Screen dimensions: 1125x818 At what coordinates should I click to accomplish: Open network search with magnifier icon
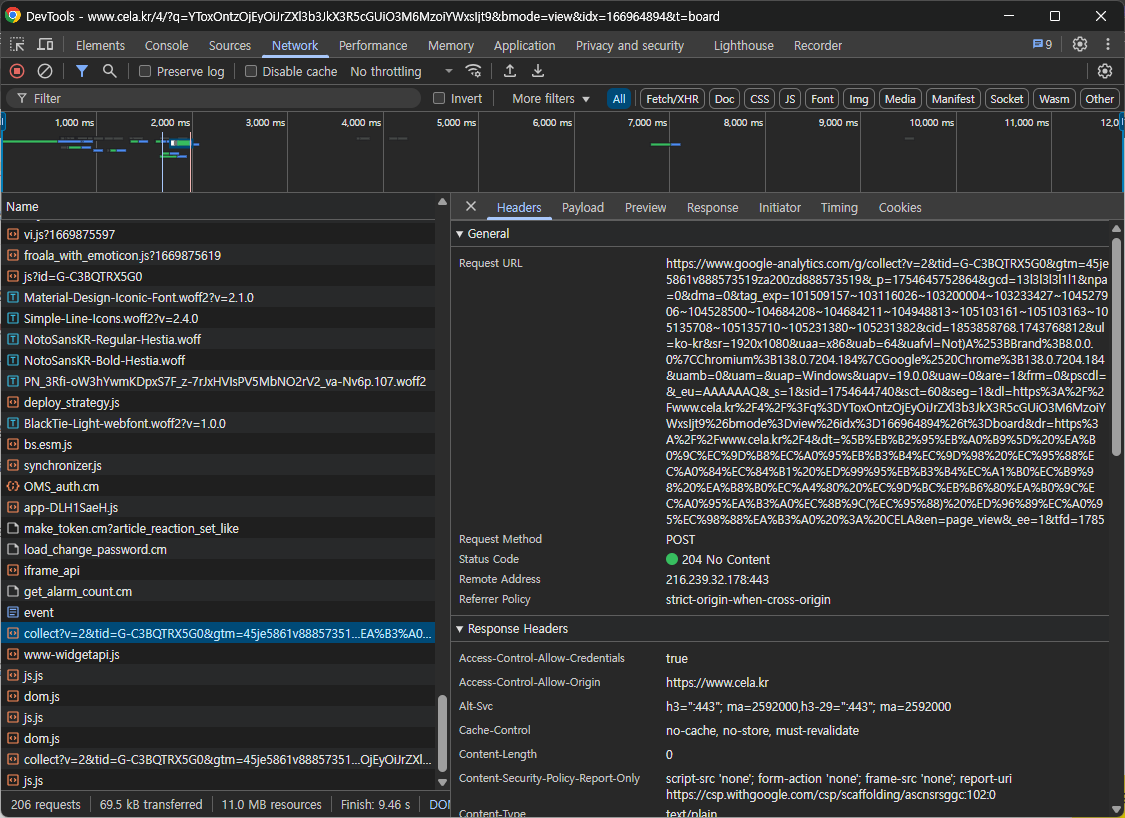coord(110,71)
